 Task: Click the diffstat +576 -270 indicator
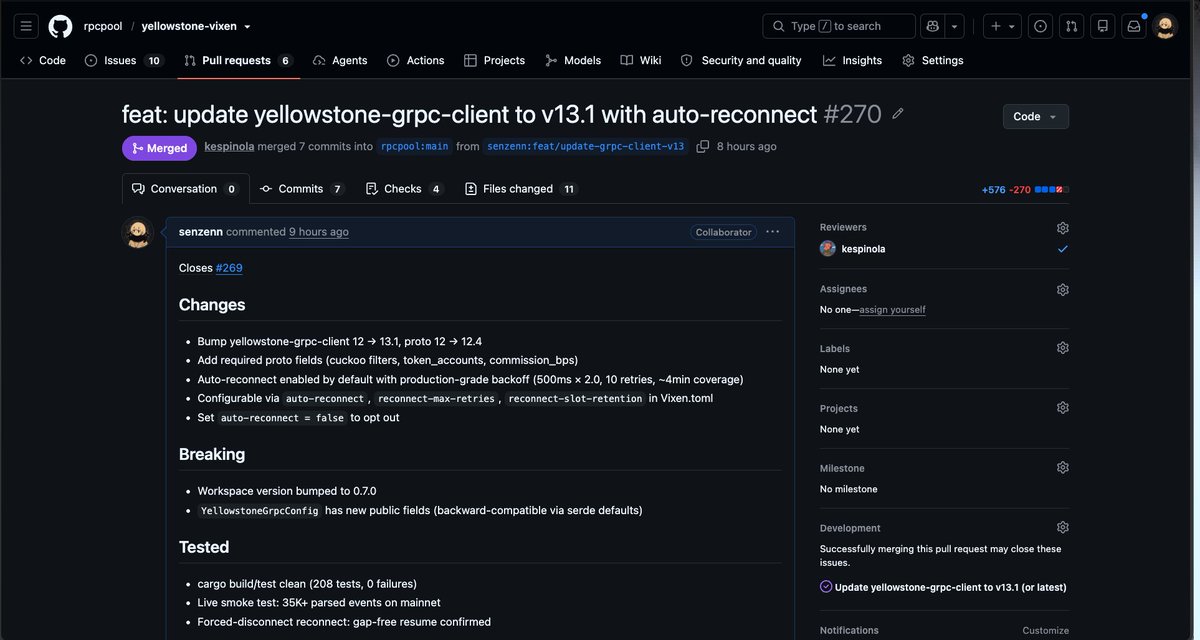1025,189
